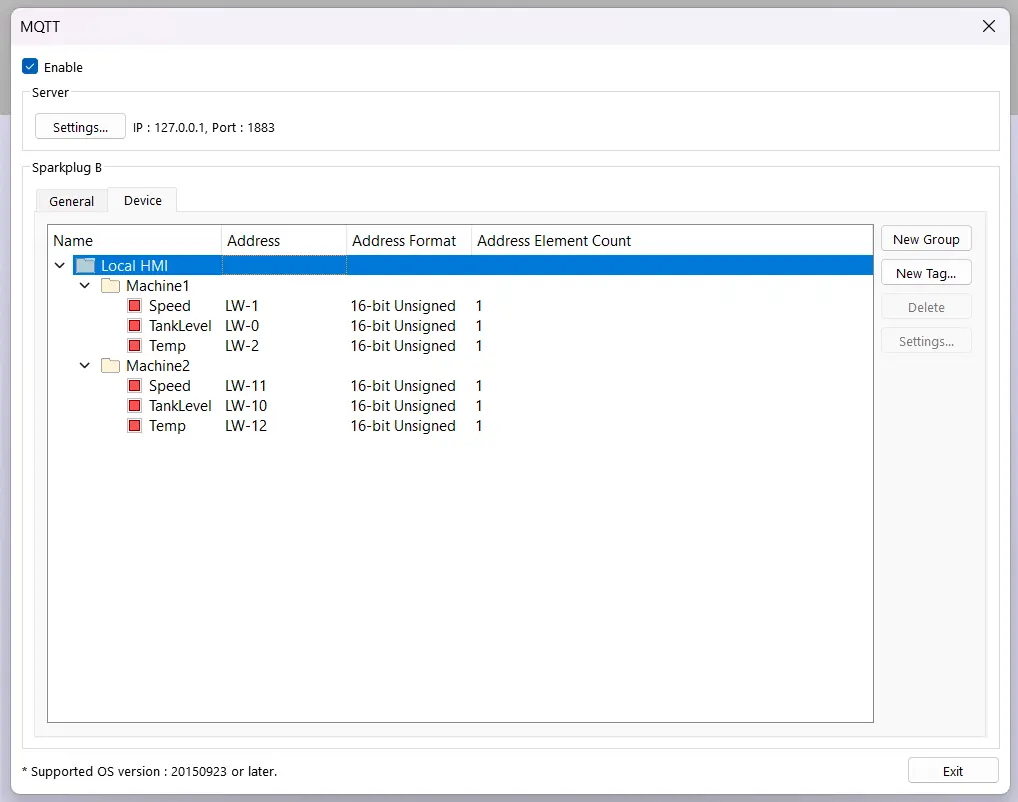1018x802 pixels.
Task: Click the Speed tag icon under Machine1
Action: (134, 305)
